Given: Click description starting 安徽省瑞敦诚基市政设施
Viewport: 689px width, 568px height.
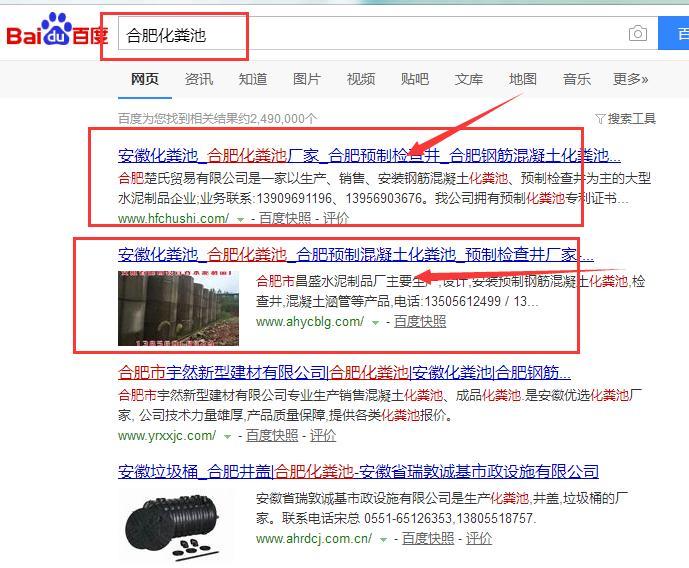Looking at the screenshot, I should [x=442, y=508].
